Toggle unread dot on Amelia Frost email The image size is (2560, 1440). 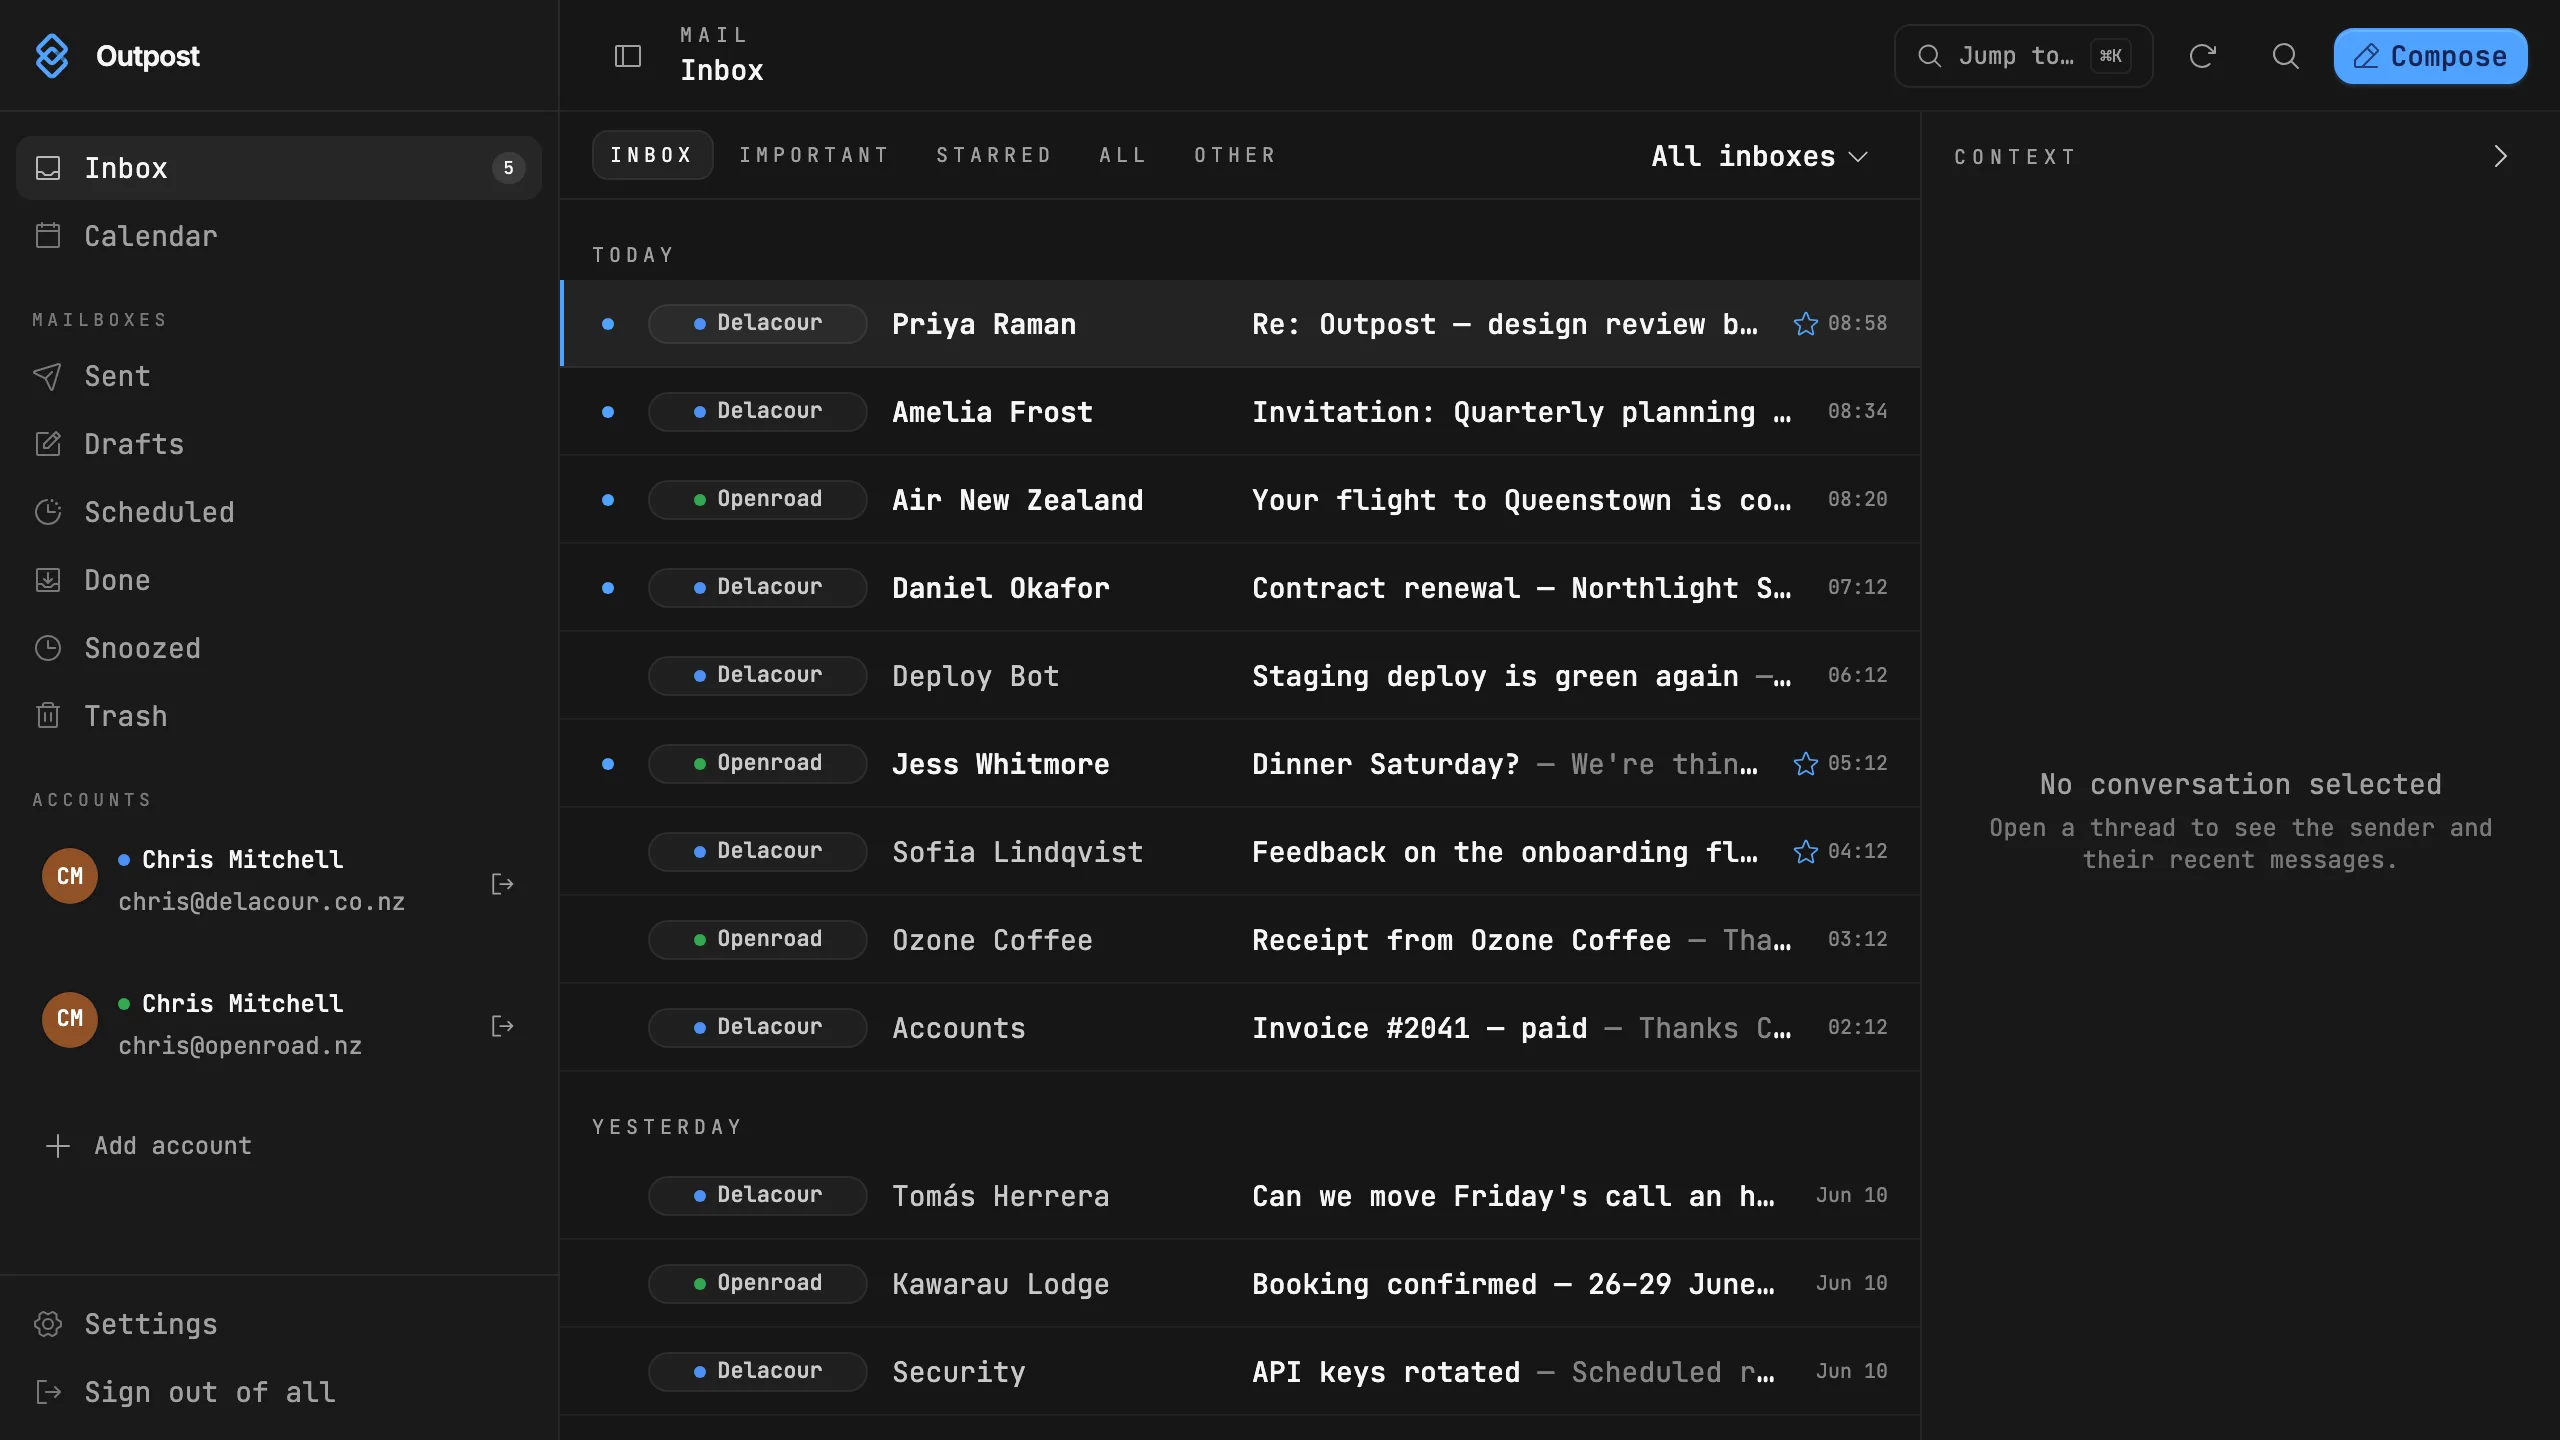pyautogui.click(x=608, y=412)
